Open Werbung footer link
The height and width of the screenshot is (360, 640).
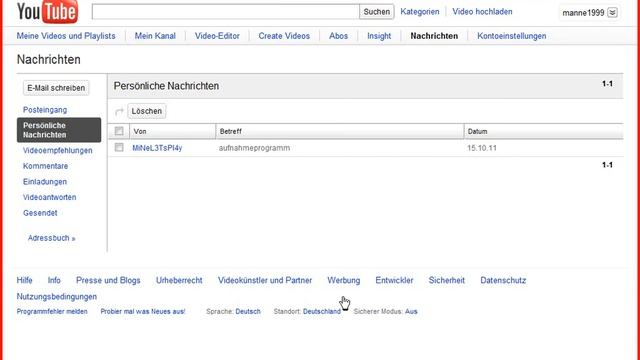click(344, 280)
